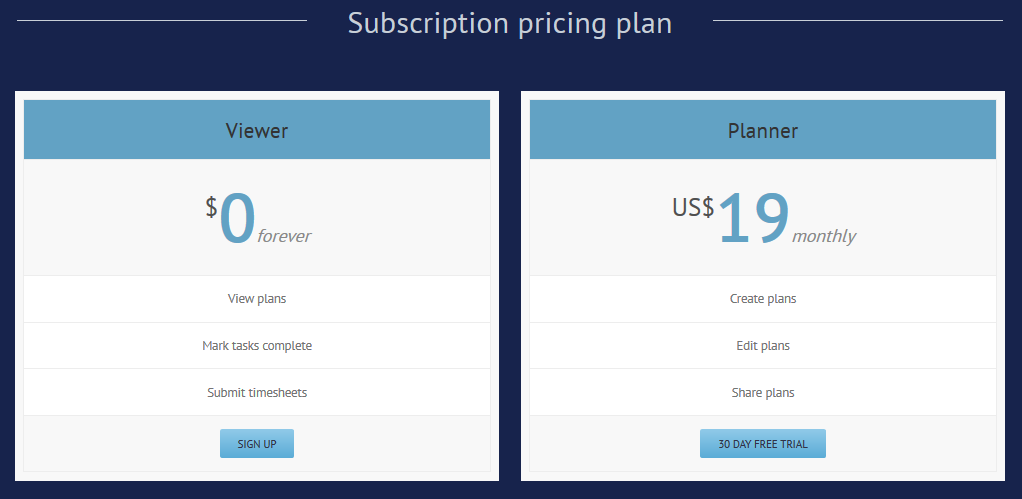Click the SIGN UP button
The height and width of the screenshot is (499, 1022).
(x=257, y=444)
